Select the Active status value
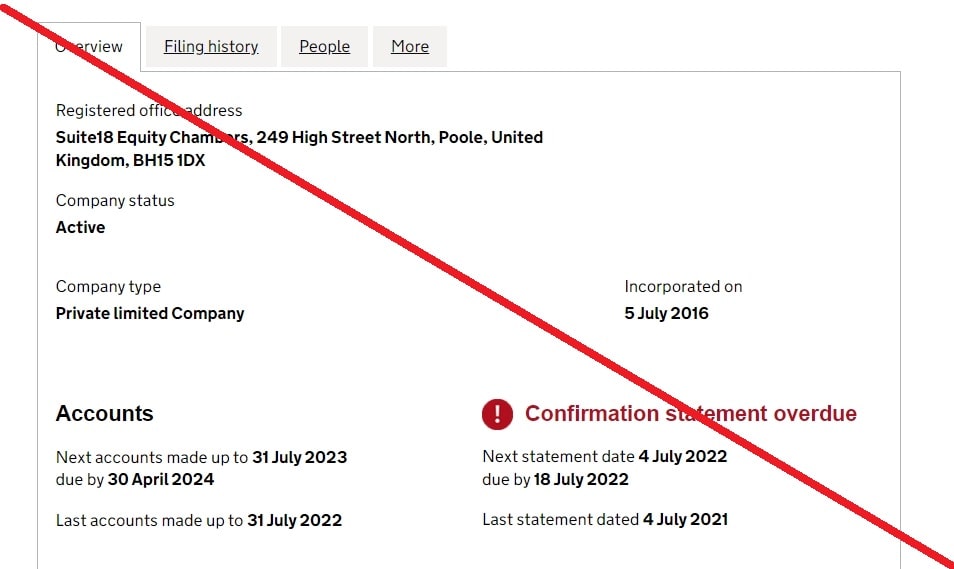Screen dimensions: 954x569 (x=80, y=227)
